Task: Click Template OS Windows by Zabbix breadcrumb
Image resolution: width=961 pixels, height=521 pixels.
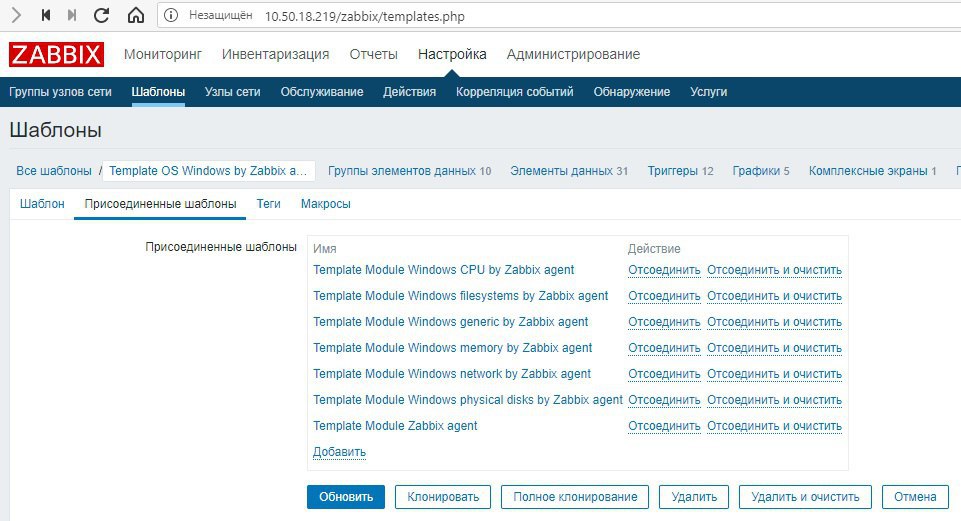Action: click(x=208, y=171)
